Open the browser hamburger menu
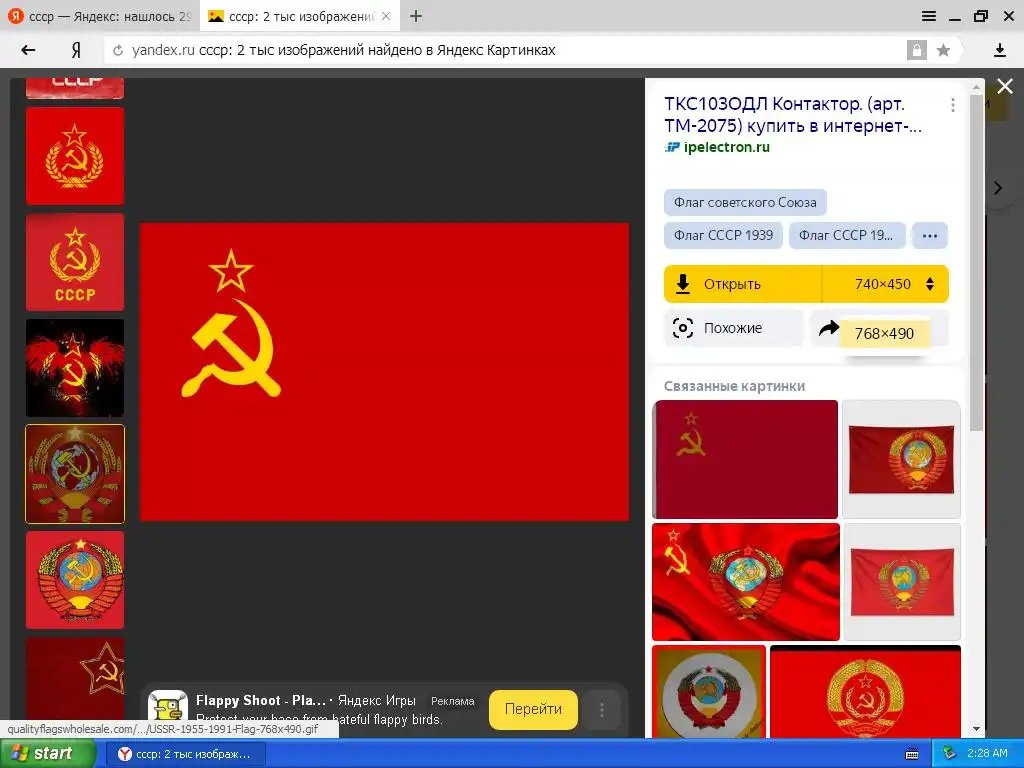Screen dimensions: 1024x768 pyautogui.click(x=929, y=16)
